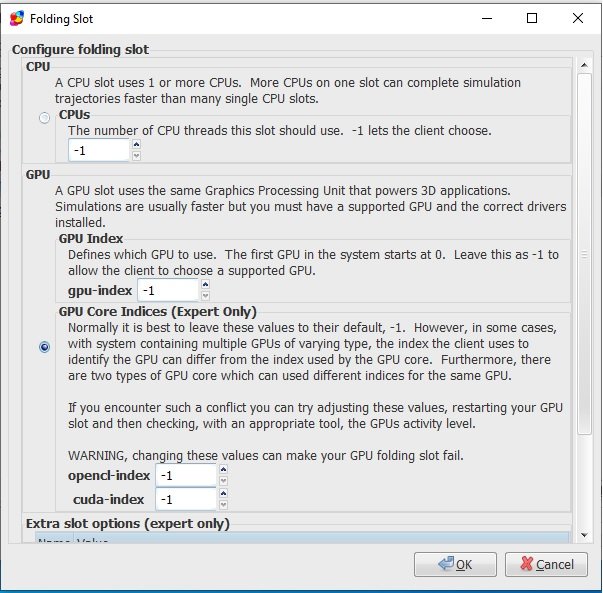Click the gpu-index input field
603x593 pixels.
[x=168, y=290]
